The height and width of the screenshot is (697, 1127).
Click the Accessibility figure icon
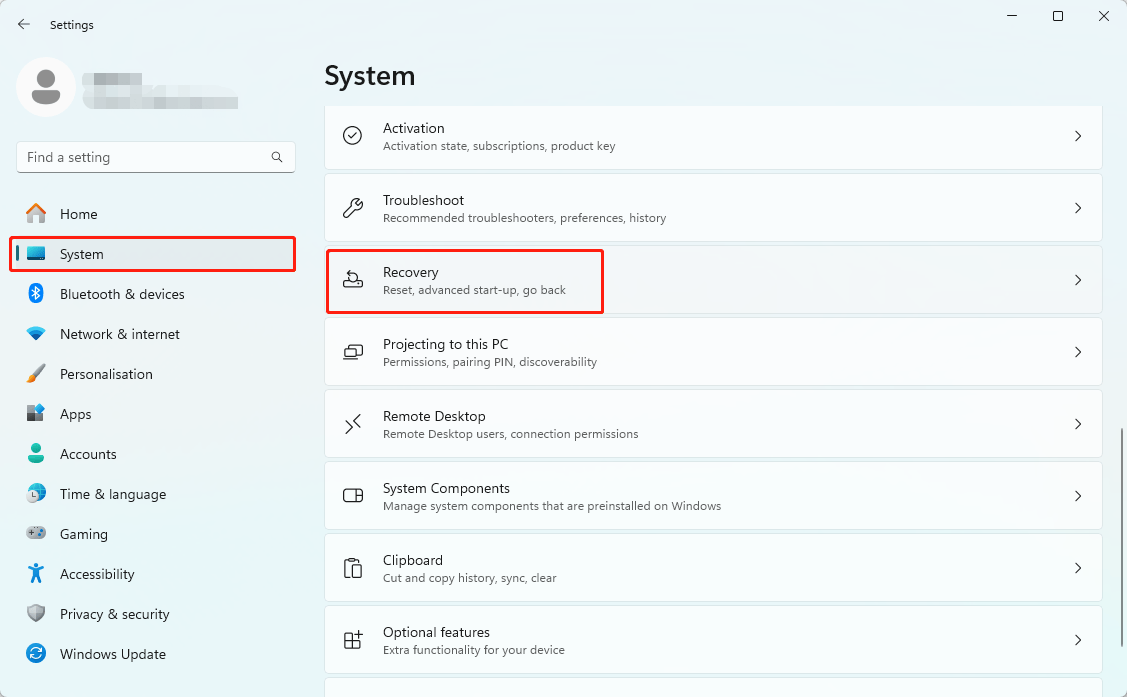click(36, 573)
